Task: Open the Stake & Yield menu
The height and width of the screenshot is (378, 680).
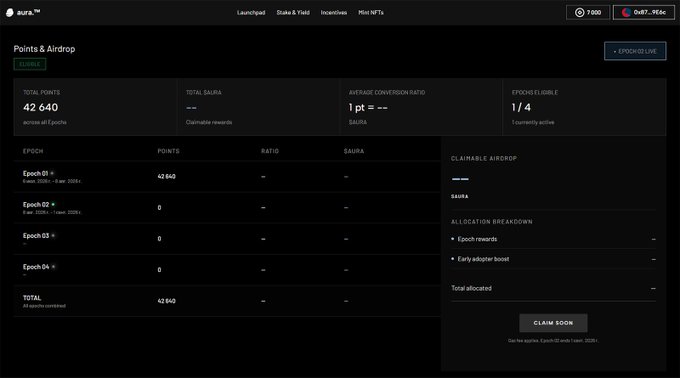Action: pos(293,13)
